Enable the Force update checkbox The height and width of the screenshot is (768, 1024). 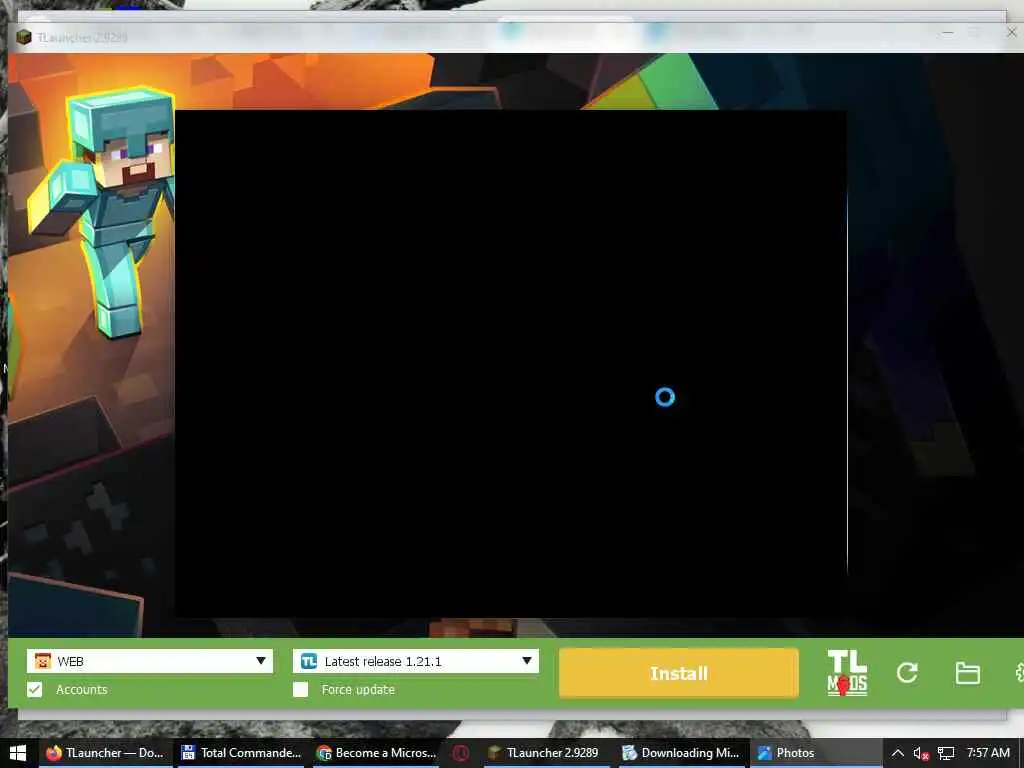300,690
